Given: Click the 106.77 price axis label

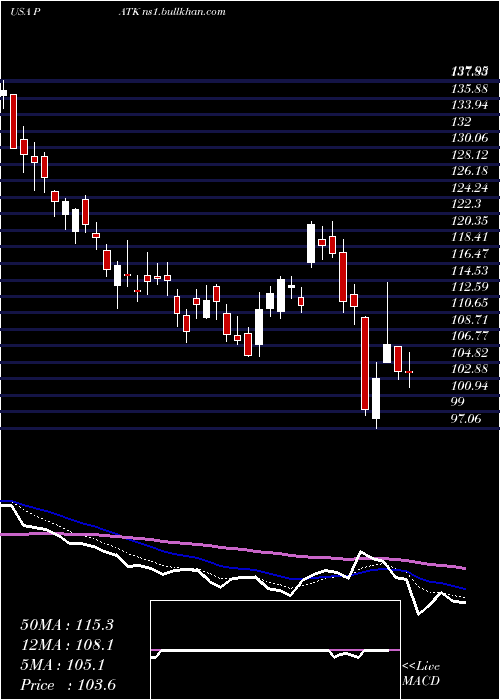Looking at the screenshot, I should [x=470, y=336].
